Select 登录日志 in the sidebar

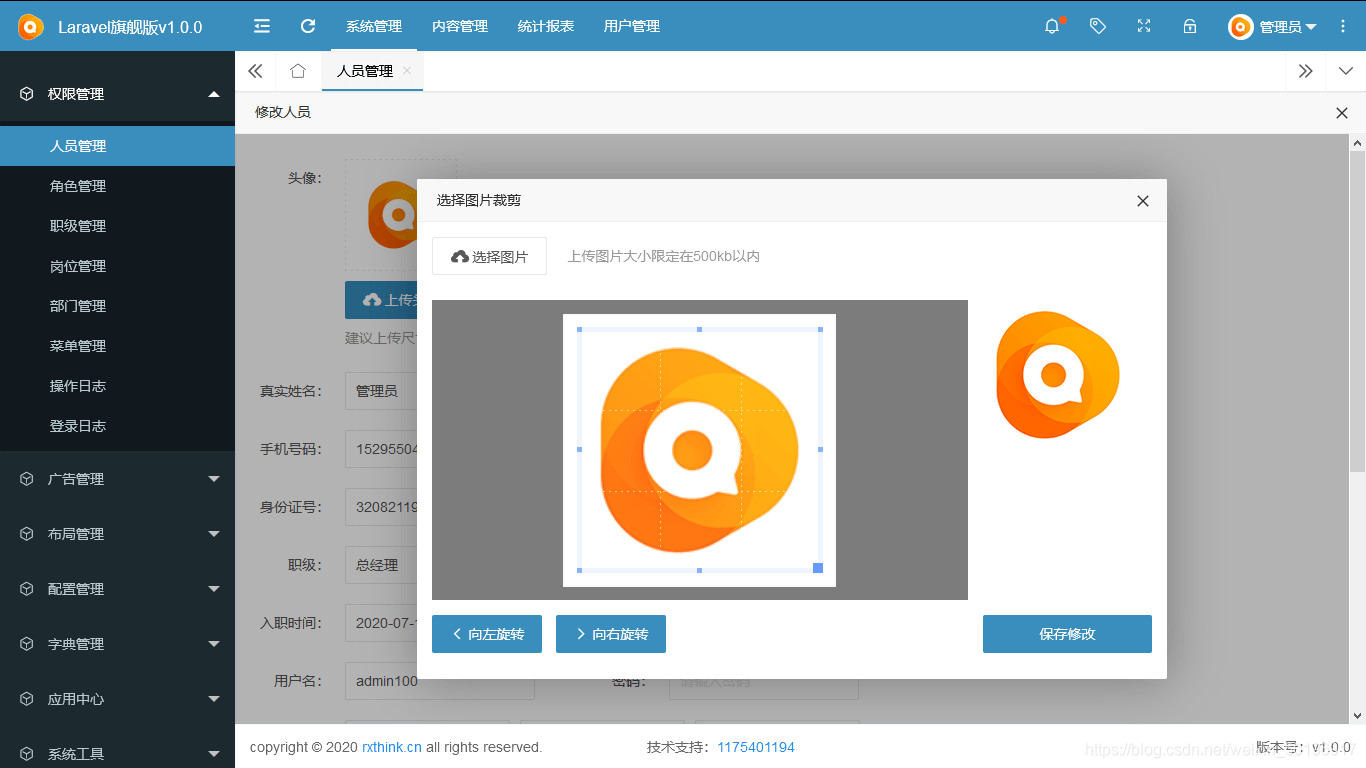click(x=117, y=426)
